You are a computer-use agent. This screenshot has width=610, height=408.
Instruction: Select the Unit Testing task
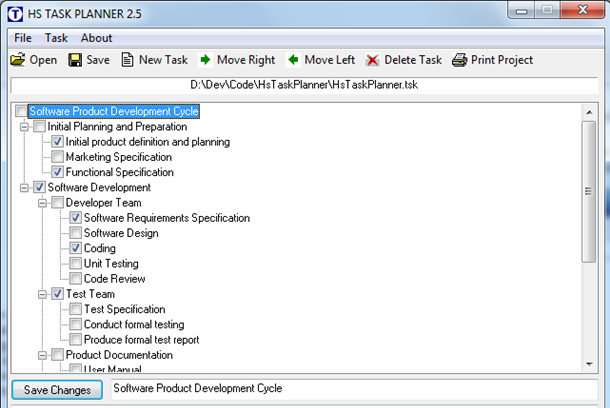pos(111,263)
